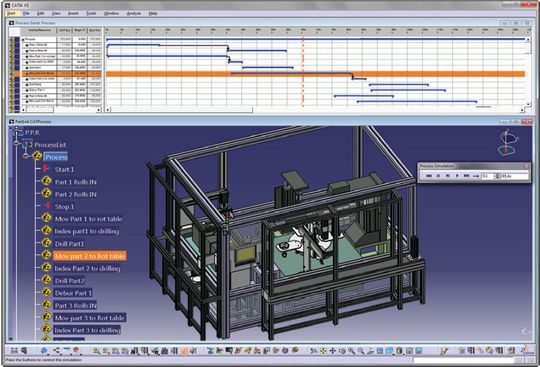Open the File menu
This screenshot has width=540, height=367.
coord(26,13)
